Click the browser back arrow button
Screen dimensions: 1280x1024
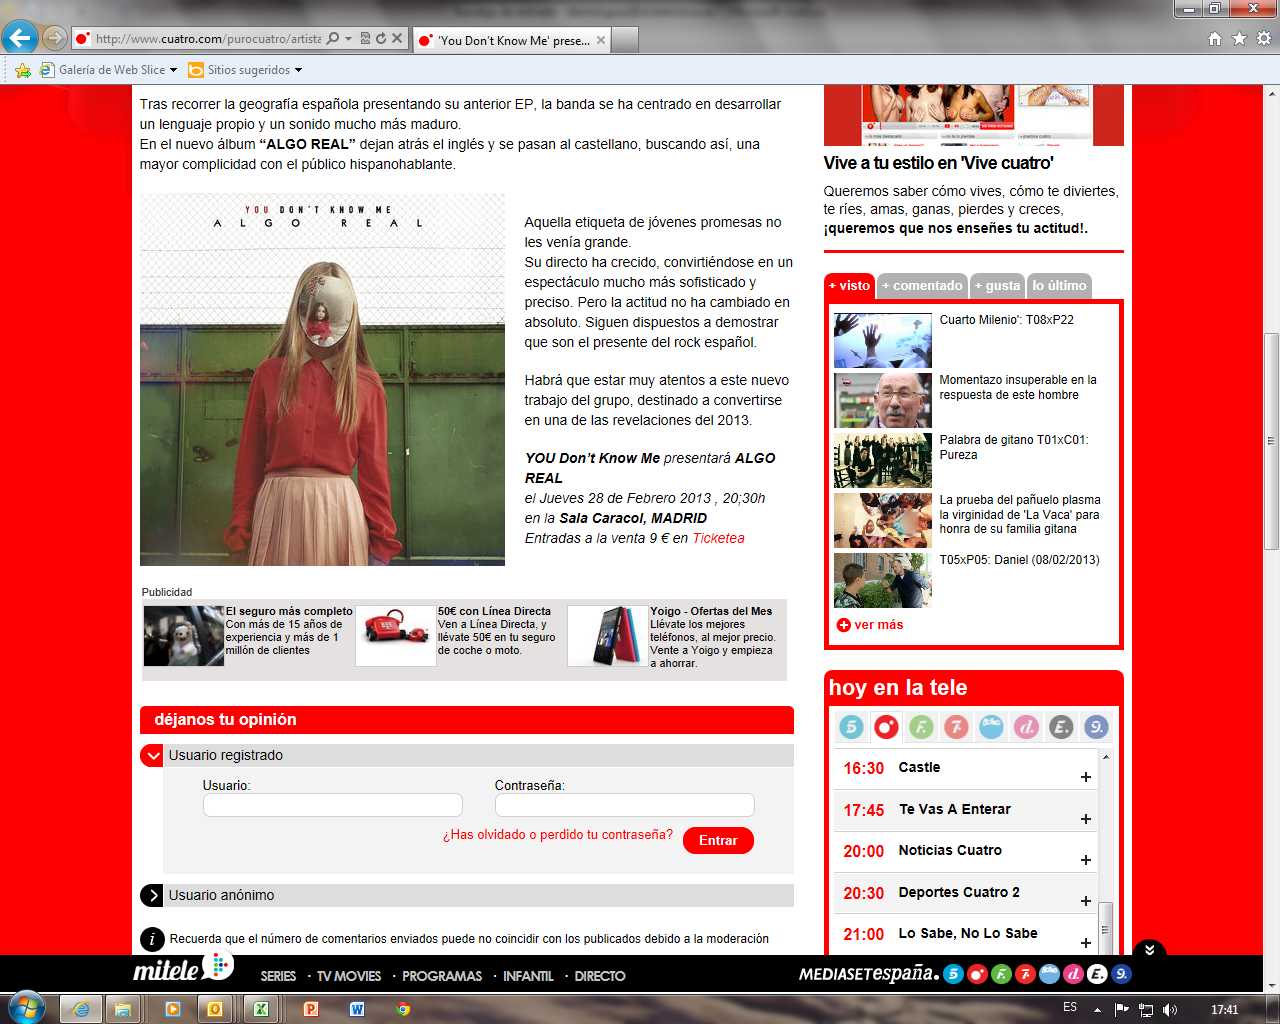coord(20,39)
